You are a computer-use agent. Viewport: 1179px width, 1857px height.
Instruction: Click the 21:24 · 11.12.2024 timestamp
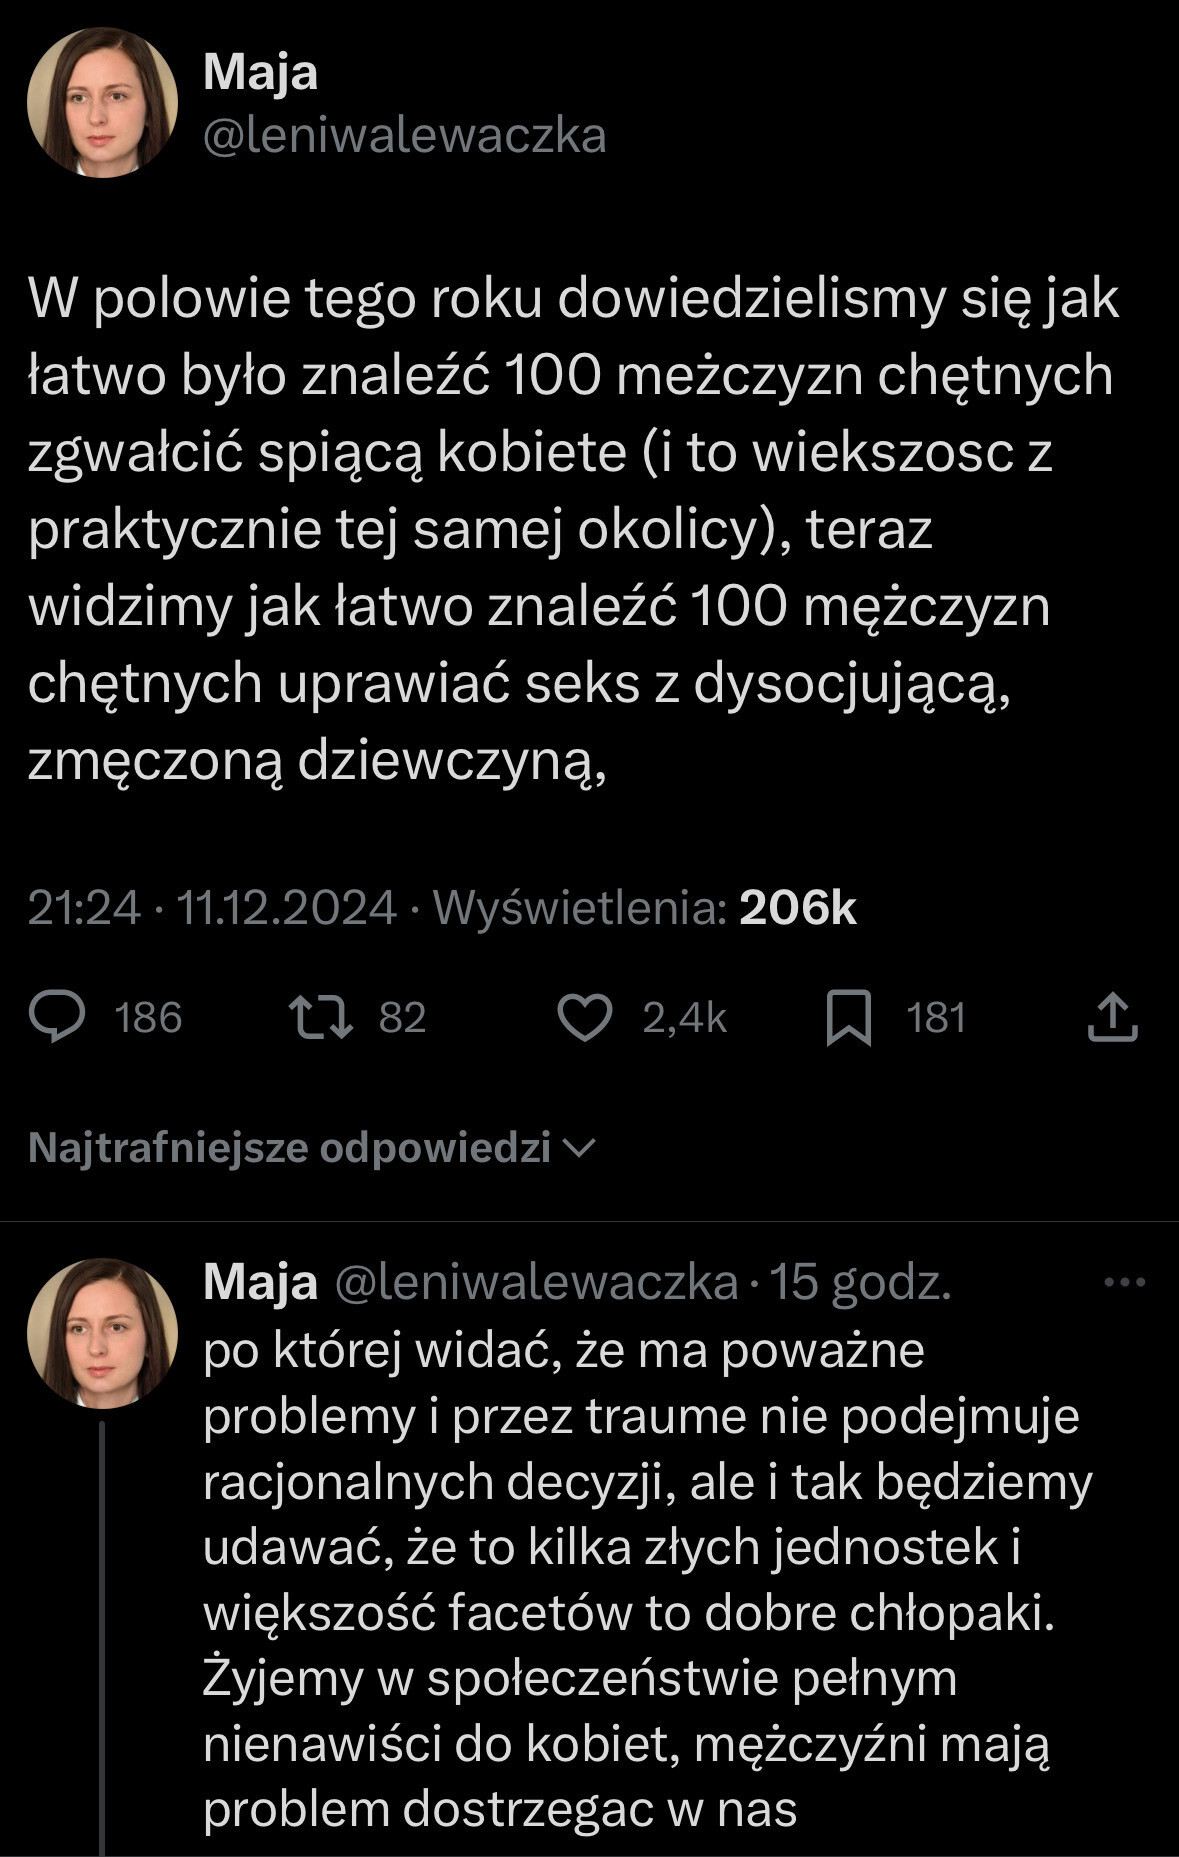click(212, 908)
